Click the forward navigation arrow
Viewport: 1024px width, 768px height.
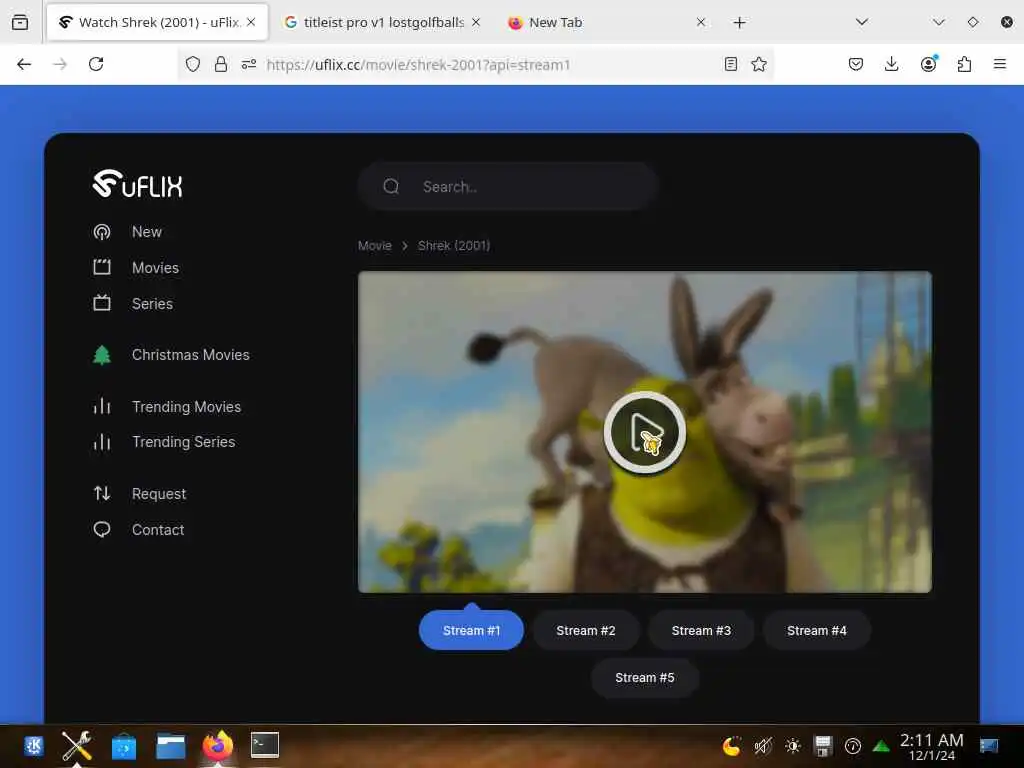tap(60, 64)
